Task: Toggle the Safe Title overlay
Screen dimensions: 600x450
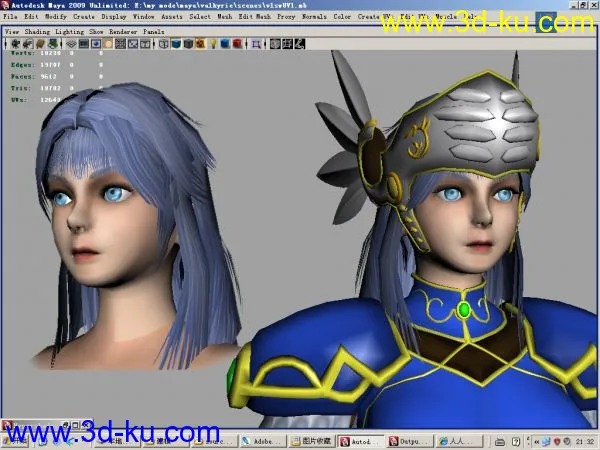Action: [x=145, y=44]
